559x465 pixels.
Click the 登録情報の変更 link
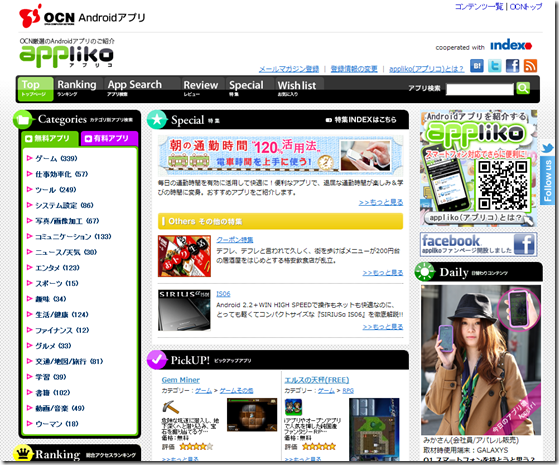(354, 69)
